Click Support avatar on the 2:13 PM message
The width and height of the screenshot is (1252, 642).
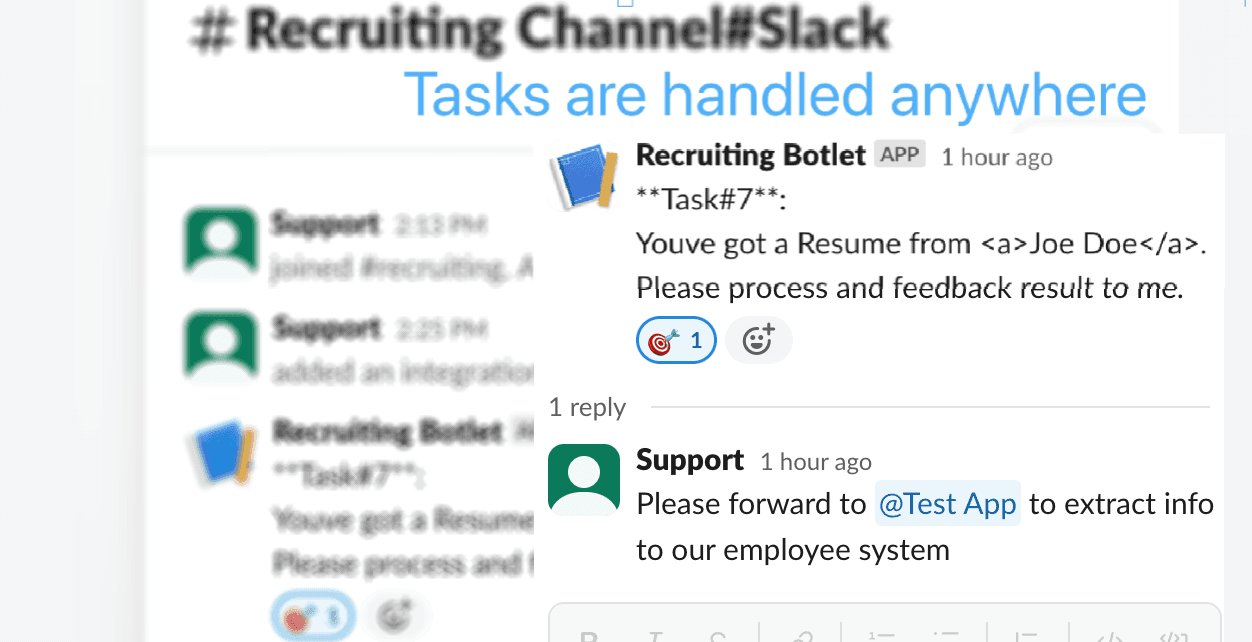pos(220,241)
